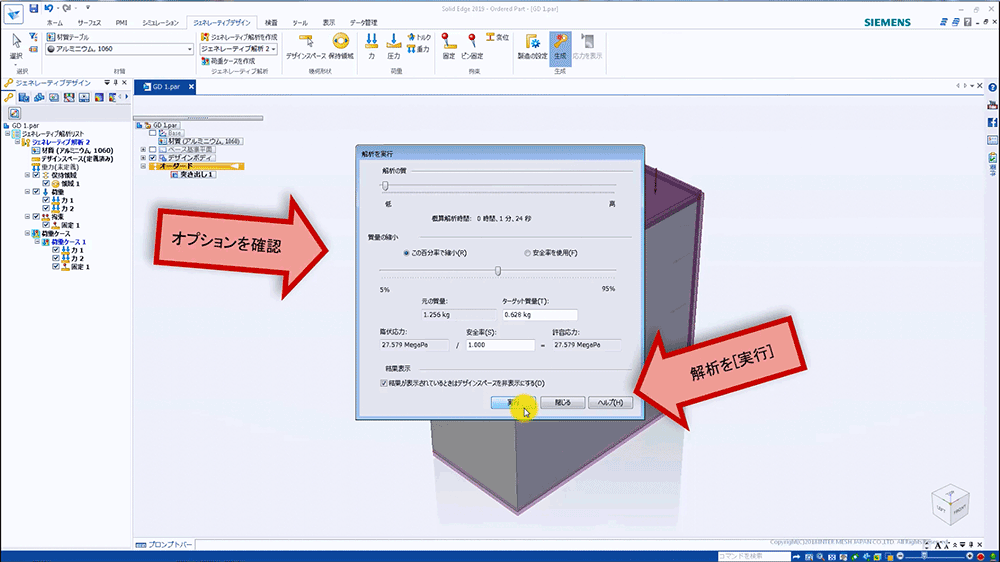Open the ツール ribbon tab
1000x562 pixels.
click(x=300, y=23)
